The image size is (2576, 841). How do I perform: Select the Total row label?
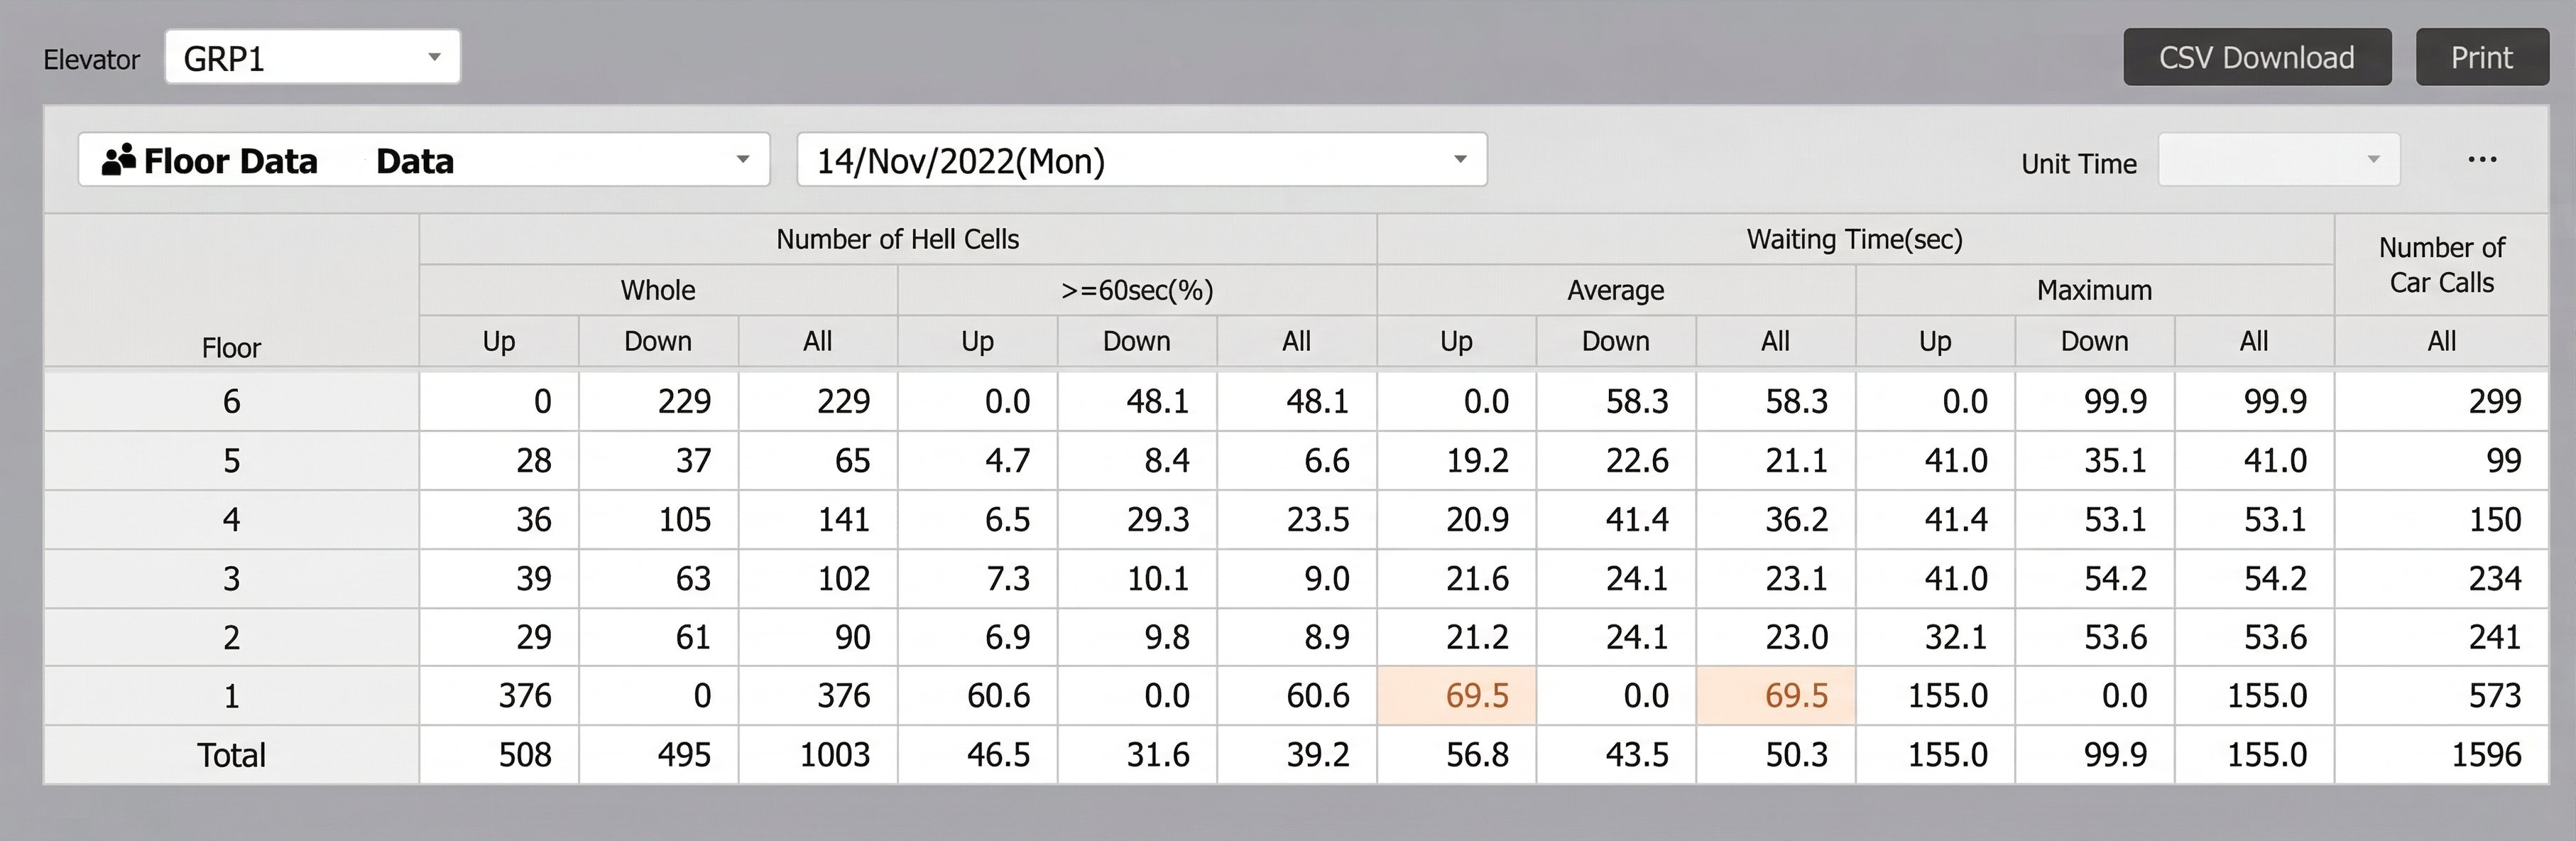[231, 755]
